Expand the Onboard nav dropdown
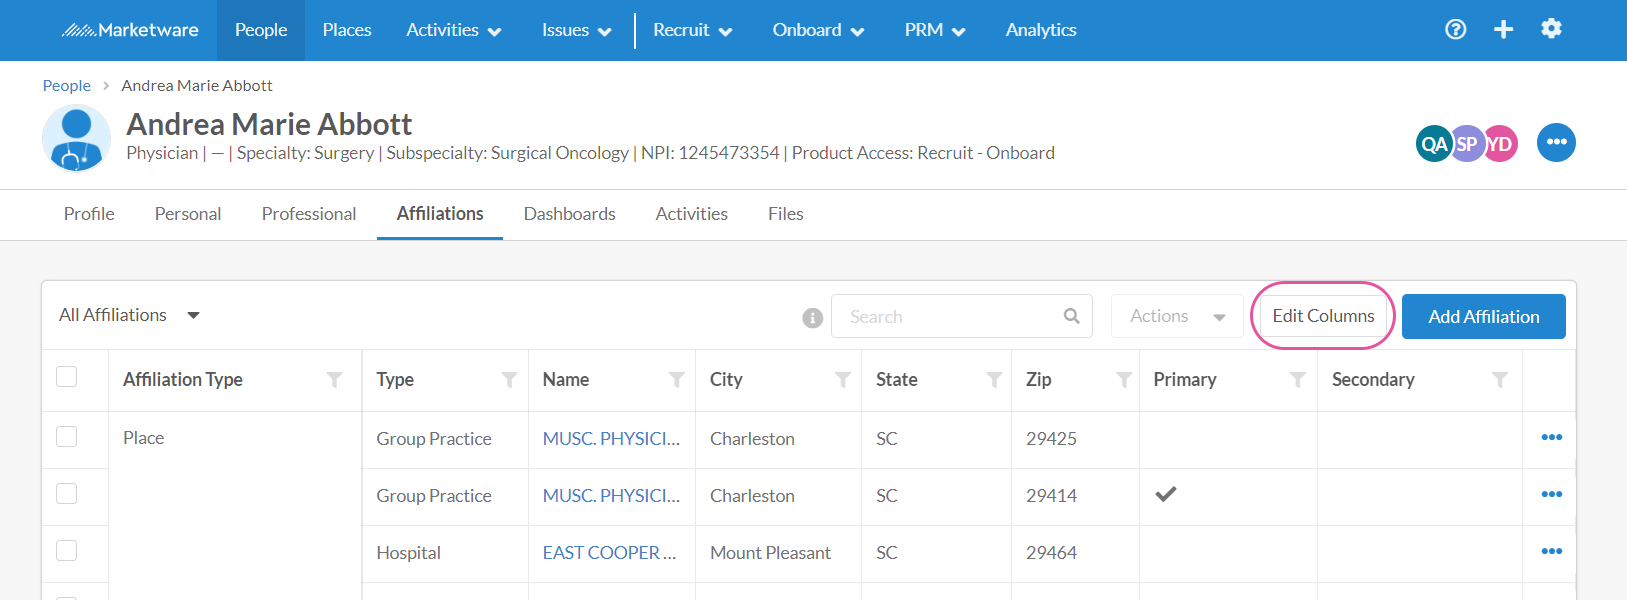The height and width of the screenshot is (600, 1627). 818,30
